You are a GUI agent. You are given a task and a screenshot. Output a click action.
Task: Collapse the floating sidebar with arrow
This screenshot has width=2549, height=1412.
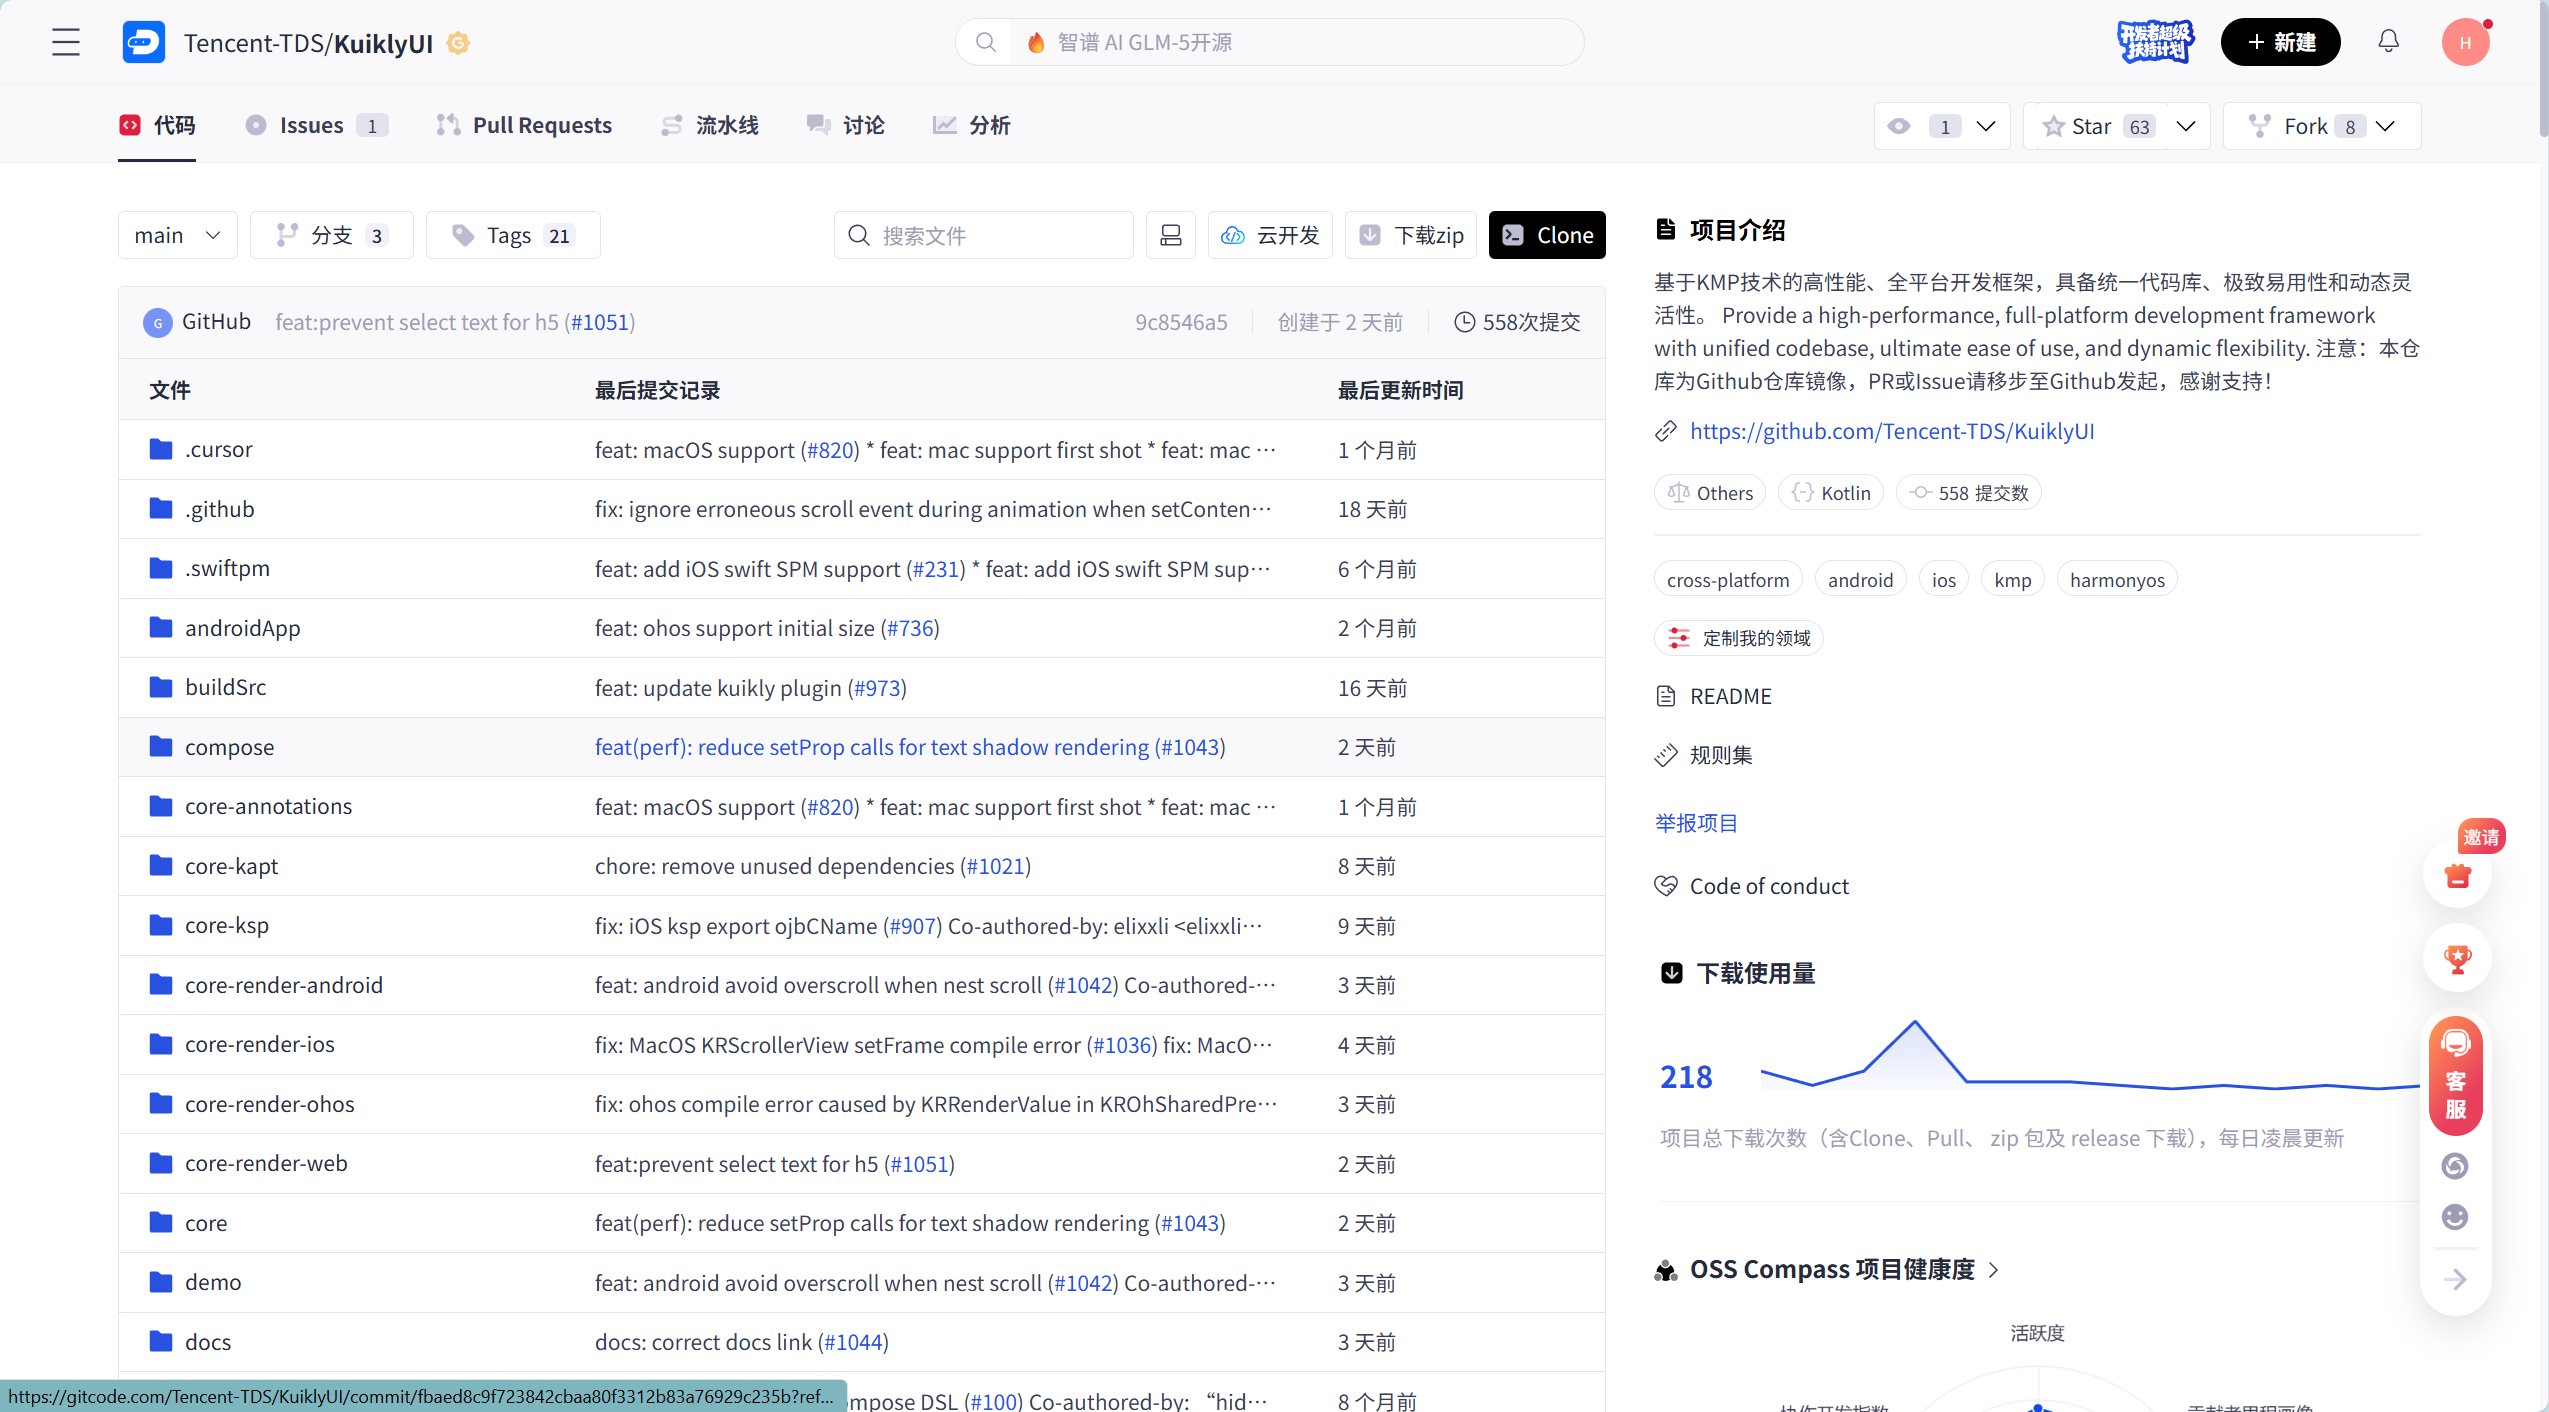[x=2455, y=1279]
